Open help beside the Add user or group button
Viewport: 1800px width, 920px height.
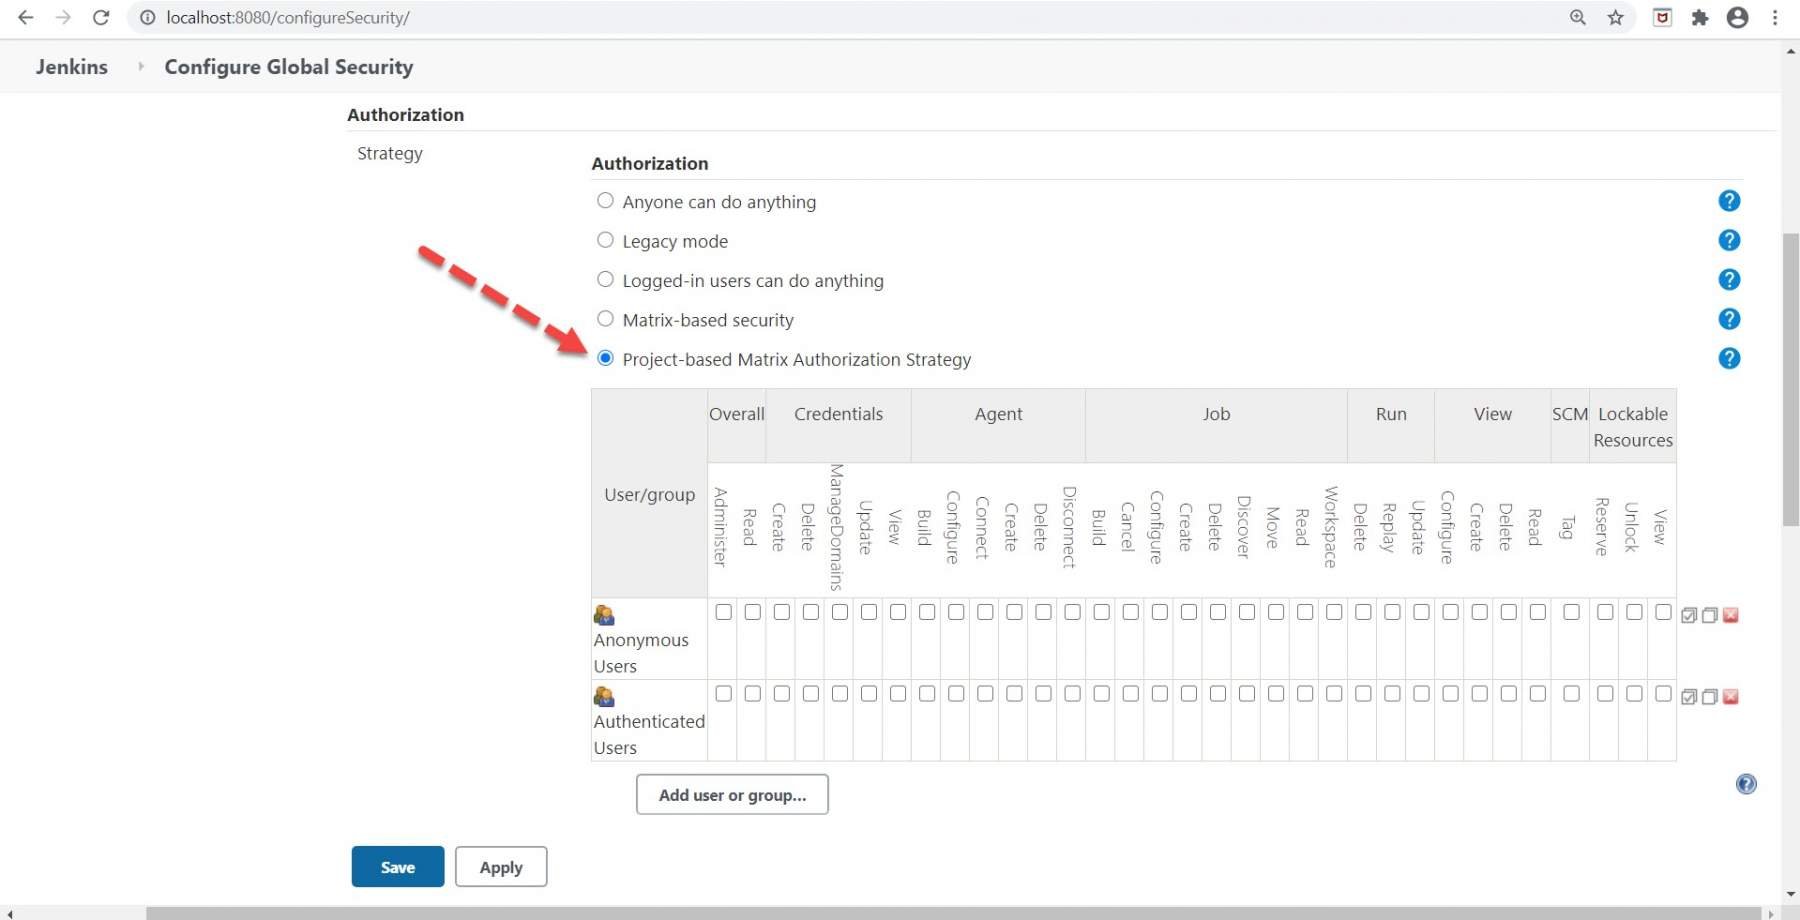click(x=1745, y=784)
